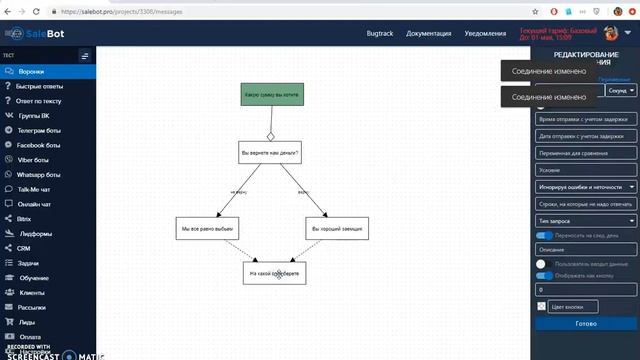
Task: Click the Talk-Me чат bubble icon
Action: pyautogui.click(x=9, y=189)
